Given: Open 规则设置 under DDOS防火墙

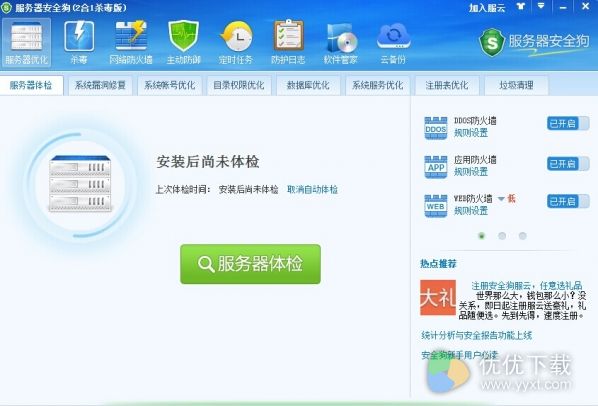Looking at the screenshot, I should click(x=471, y=133).
